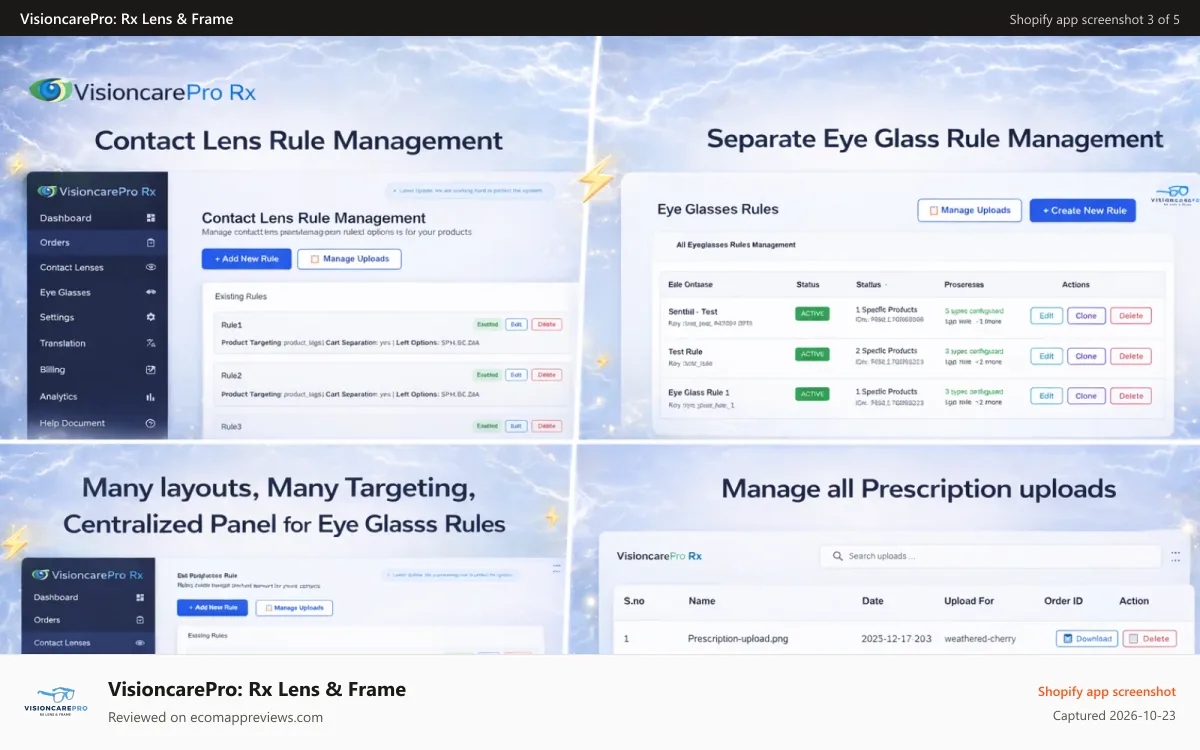Click the Upload For column header
Screen dimensions: 1200x750
pyautogui.click(x=969, y=601)
